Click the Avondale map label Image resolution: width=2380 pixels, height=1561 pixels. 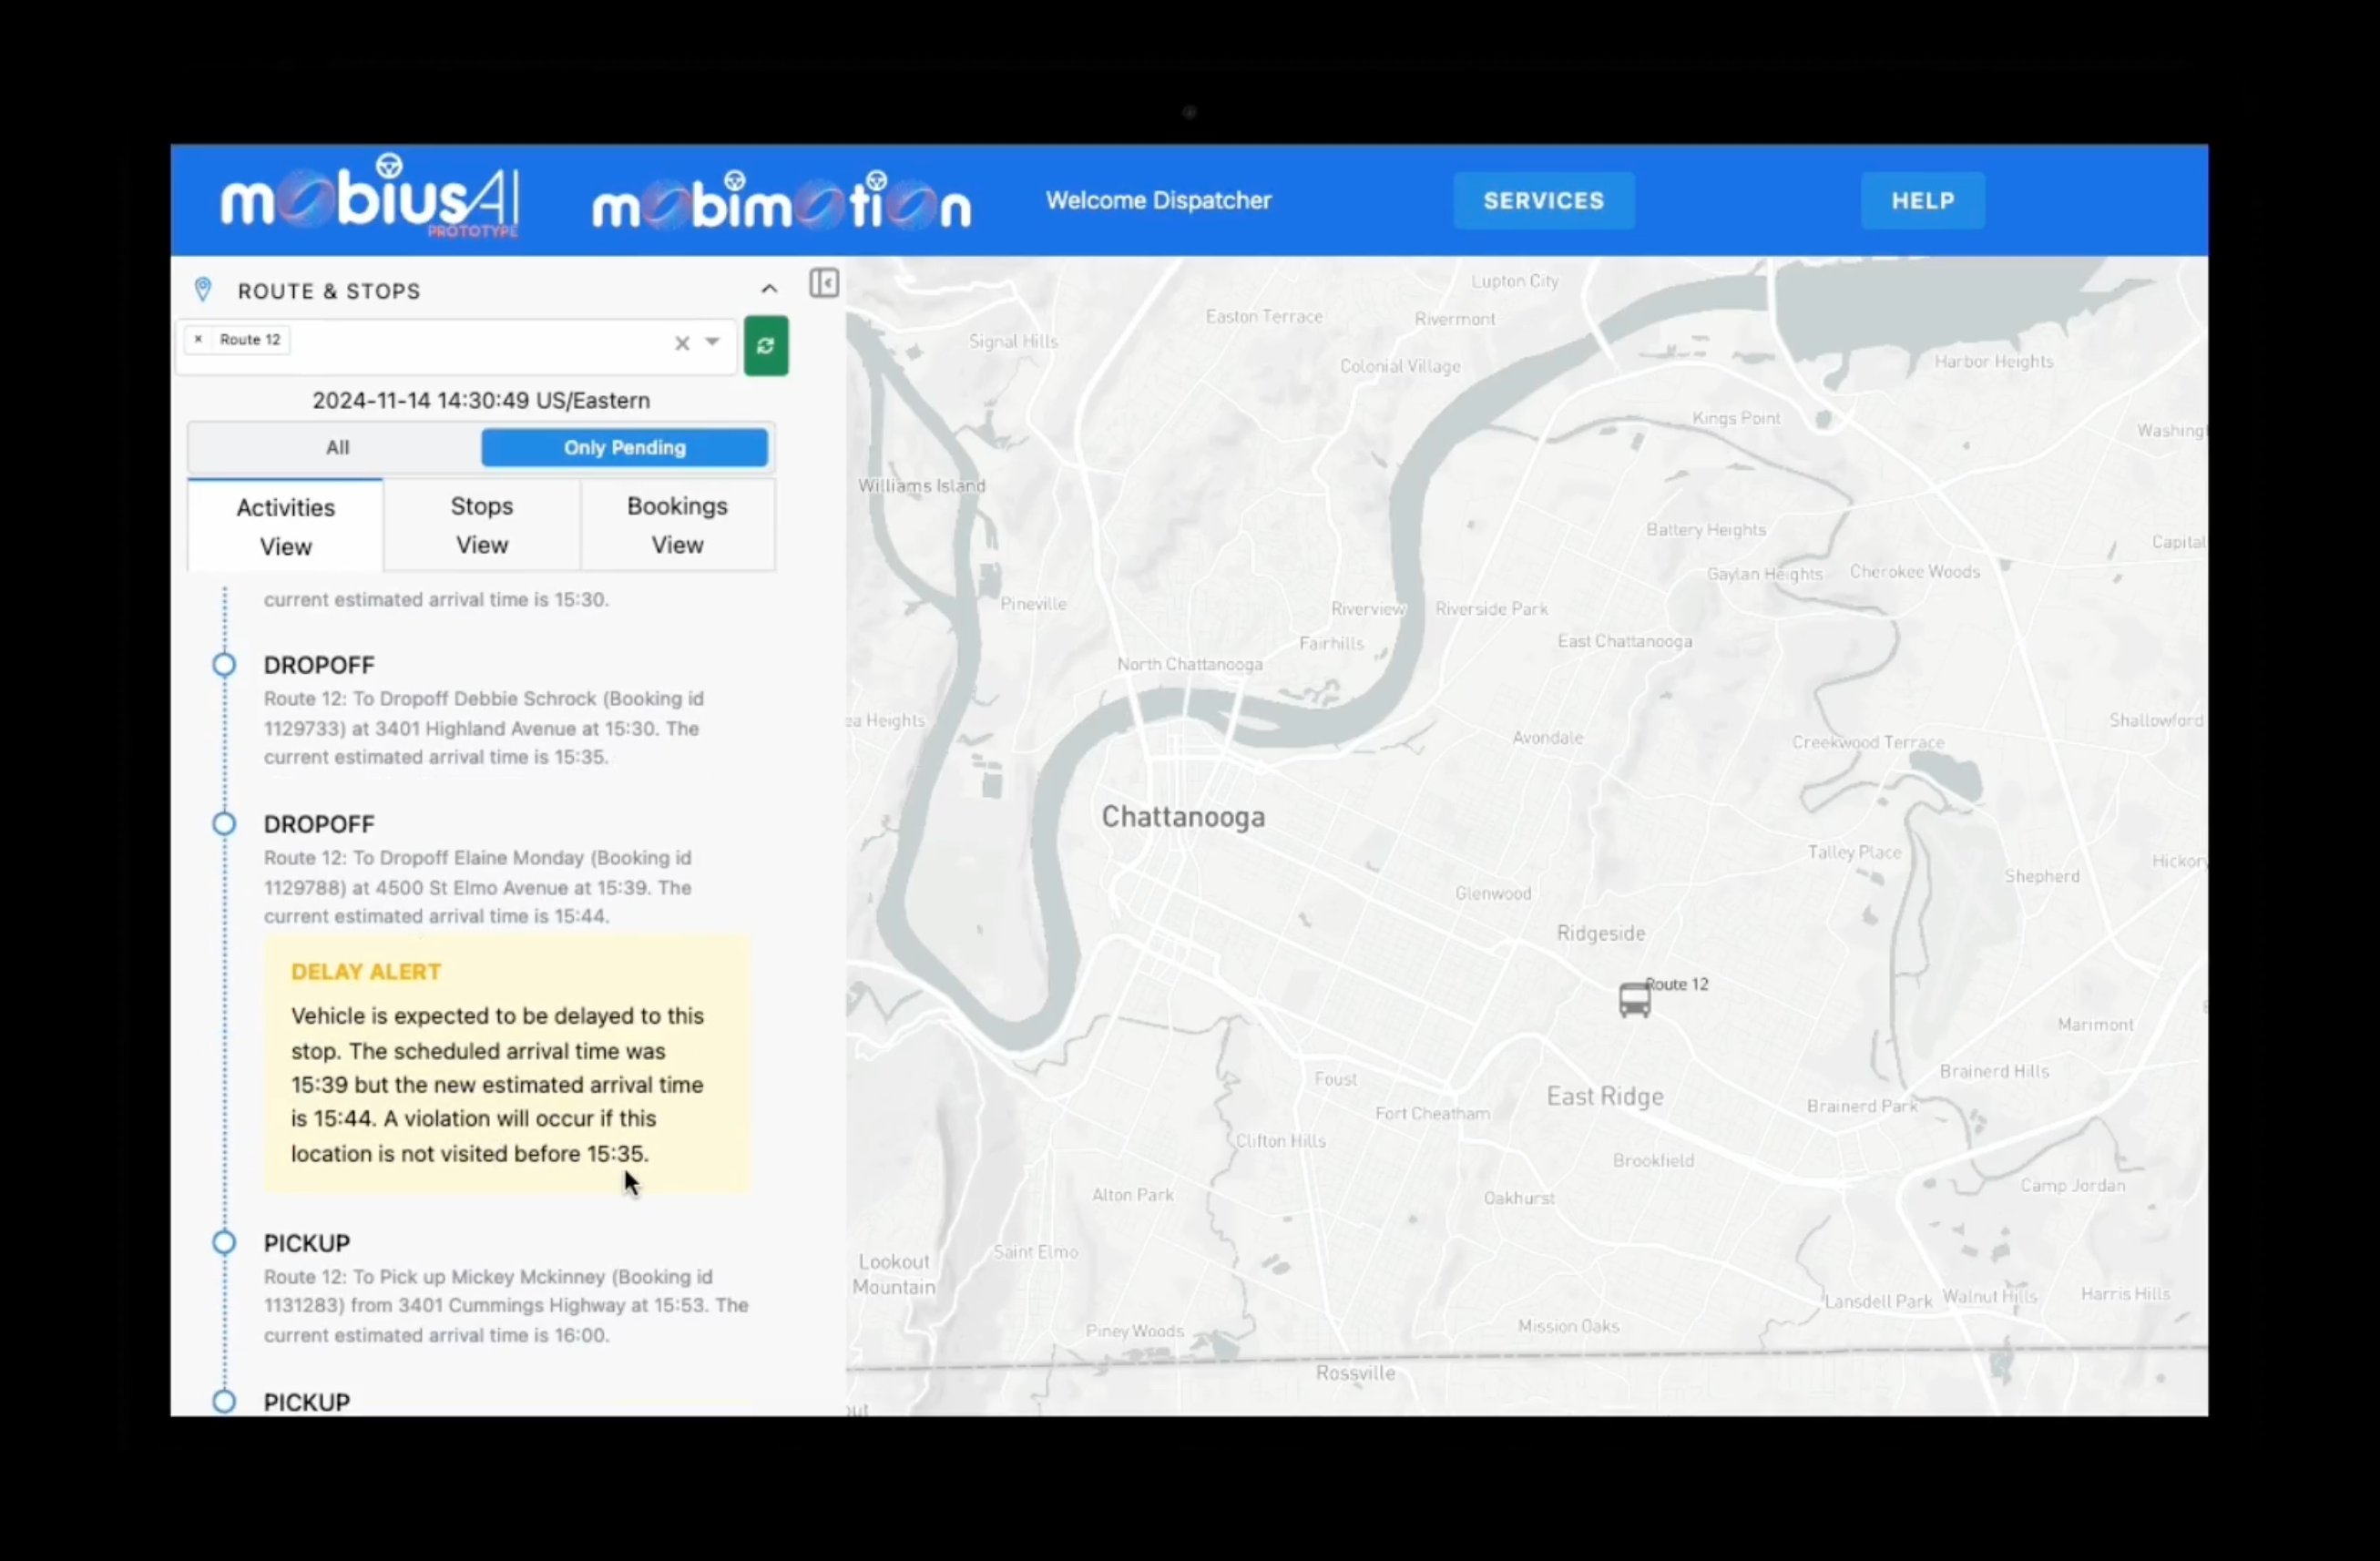tap(1547, 738)
